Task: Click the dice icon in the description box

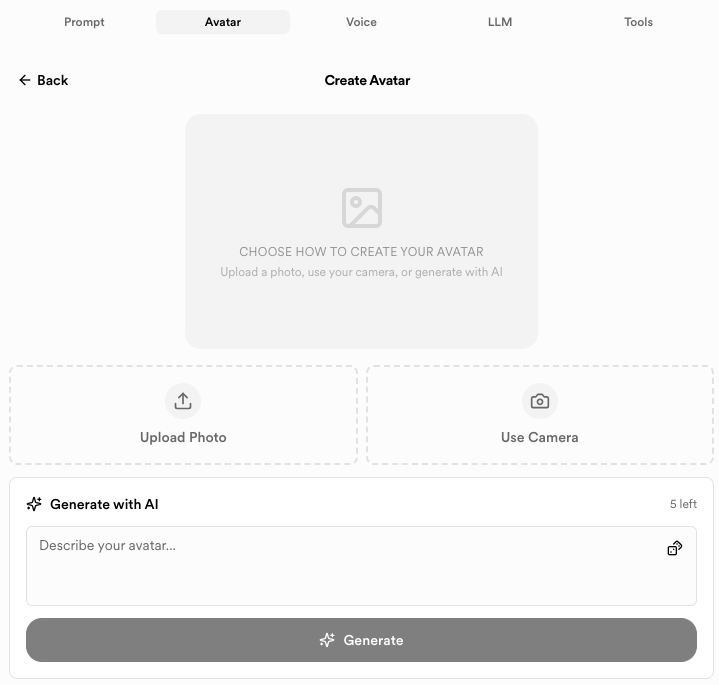Action: pyautogui.click(x=675, y=548)
